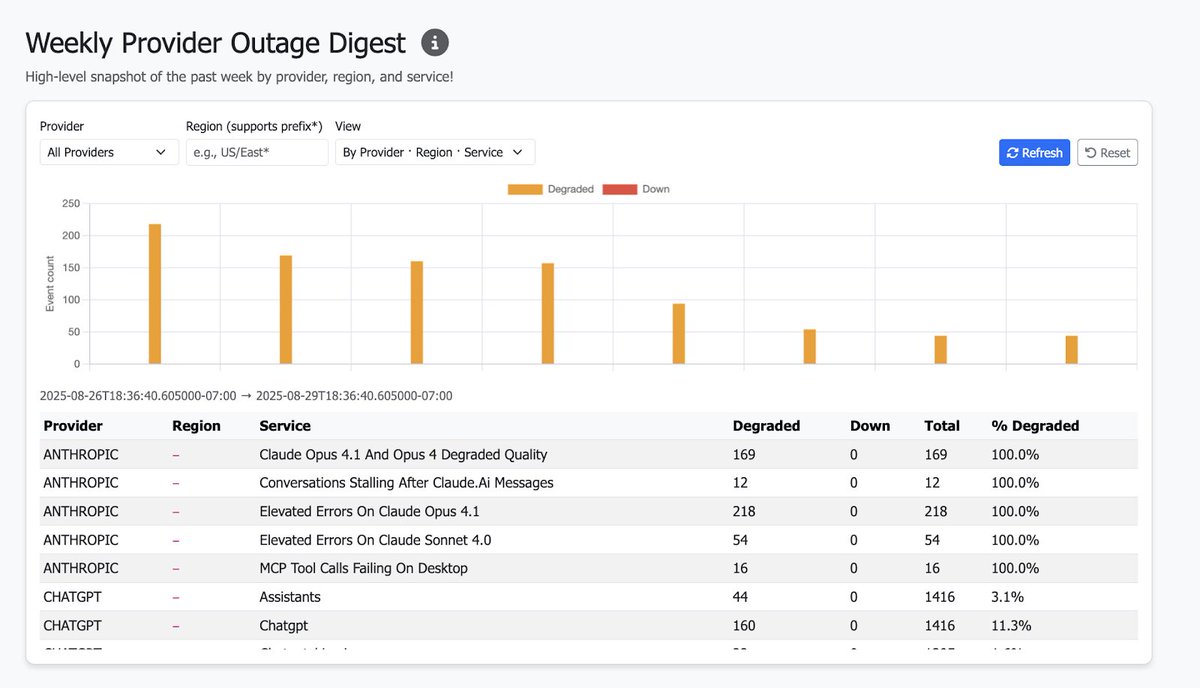Toggle the Down legend series
This screenshot has height=688, width=1200.
[x=636, y=189]
